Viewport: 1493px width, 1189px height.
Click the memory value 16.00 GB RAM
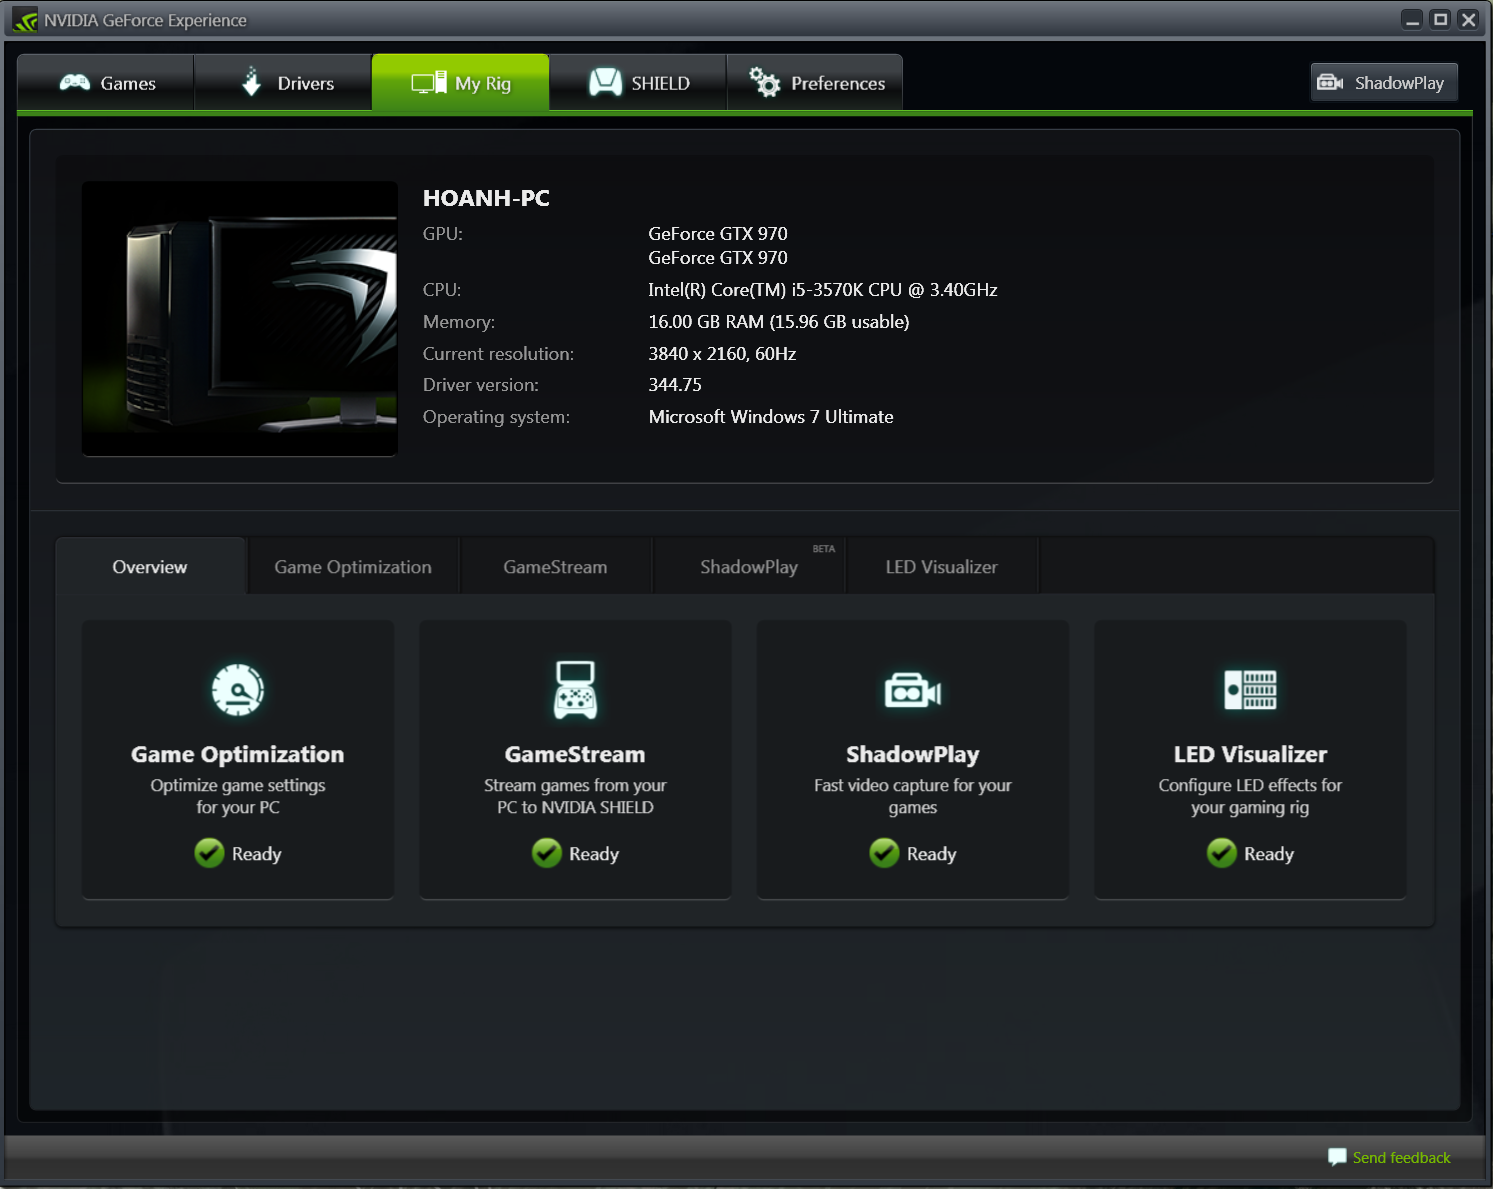click(x=779, y=322)
